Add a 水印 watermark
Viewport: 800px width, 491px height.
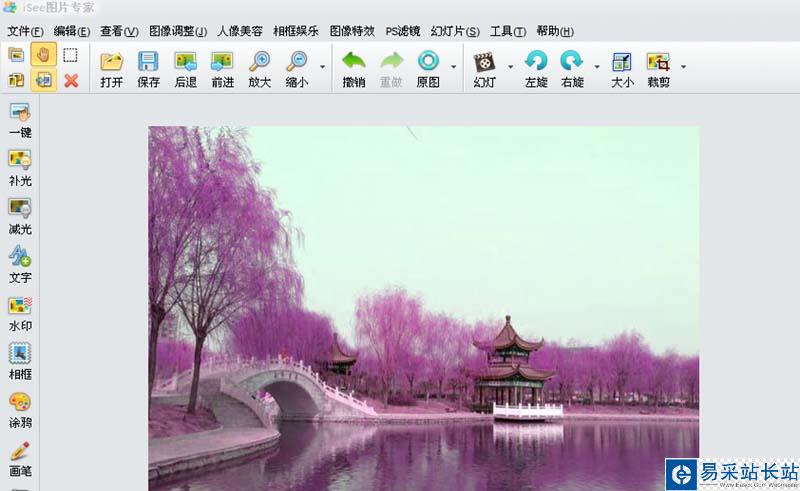point(20,313)
